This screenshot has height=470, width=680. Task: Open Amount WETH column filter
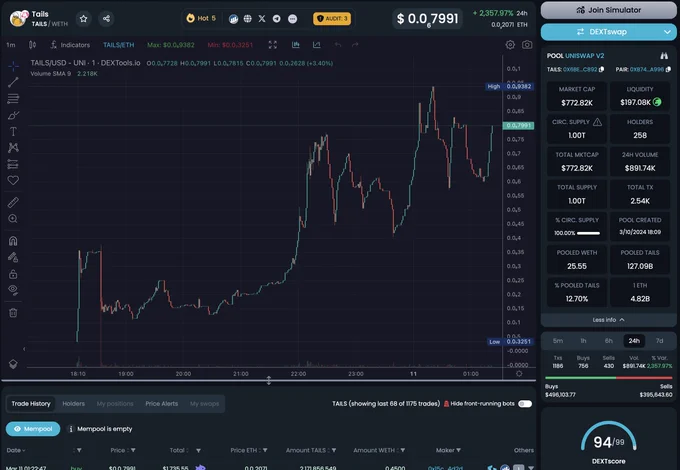click(402, 450)
